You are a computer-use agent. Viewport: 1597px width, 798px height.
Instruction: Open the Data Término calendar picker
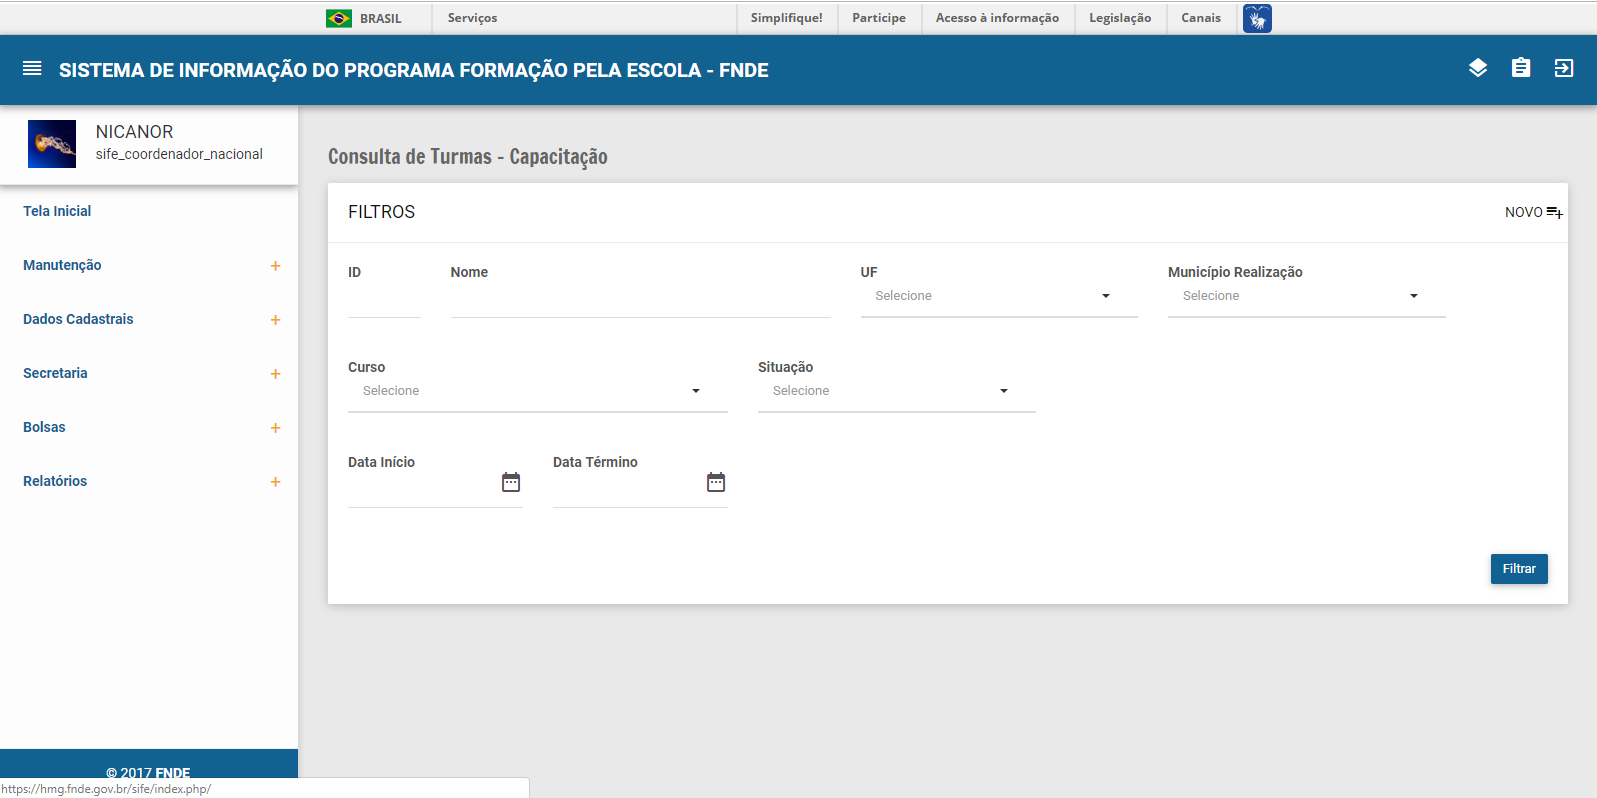716,483
